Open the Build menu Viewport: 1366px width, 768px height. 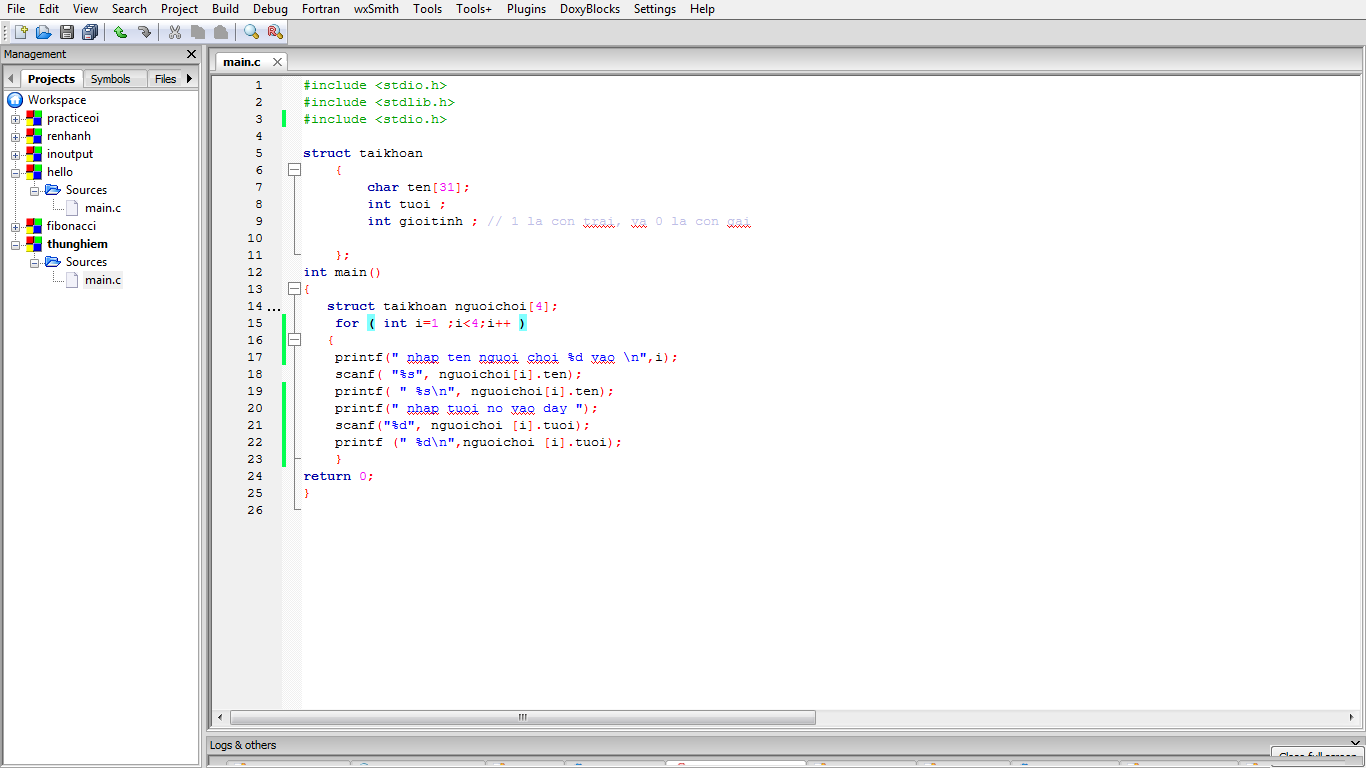(x=225, y=9)
